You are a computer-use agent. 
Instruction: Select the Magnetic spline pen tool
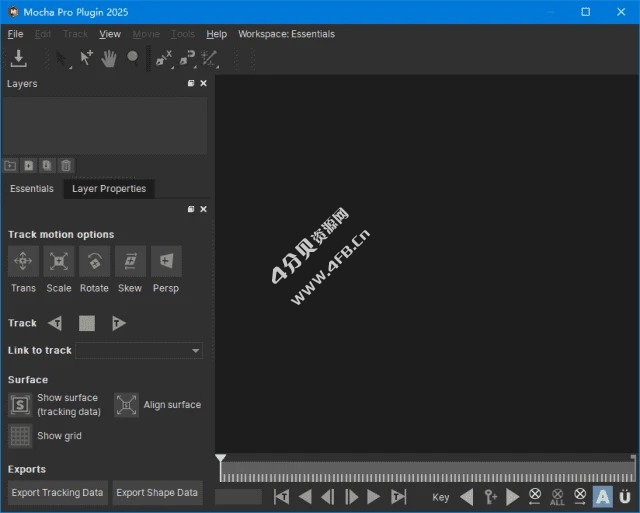[187, 58]
